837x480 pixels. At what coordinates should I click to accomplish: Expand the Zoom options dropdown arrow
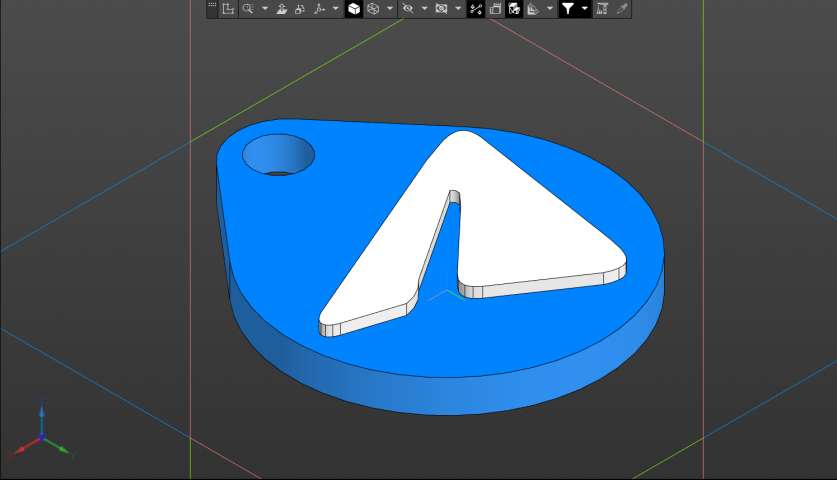265,9
